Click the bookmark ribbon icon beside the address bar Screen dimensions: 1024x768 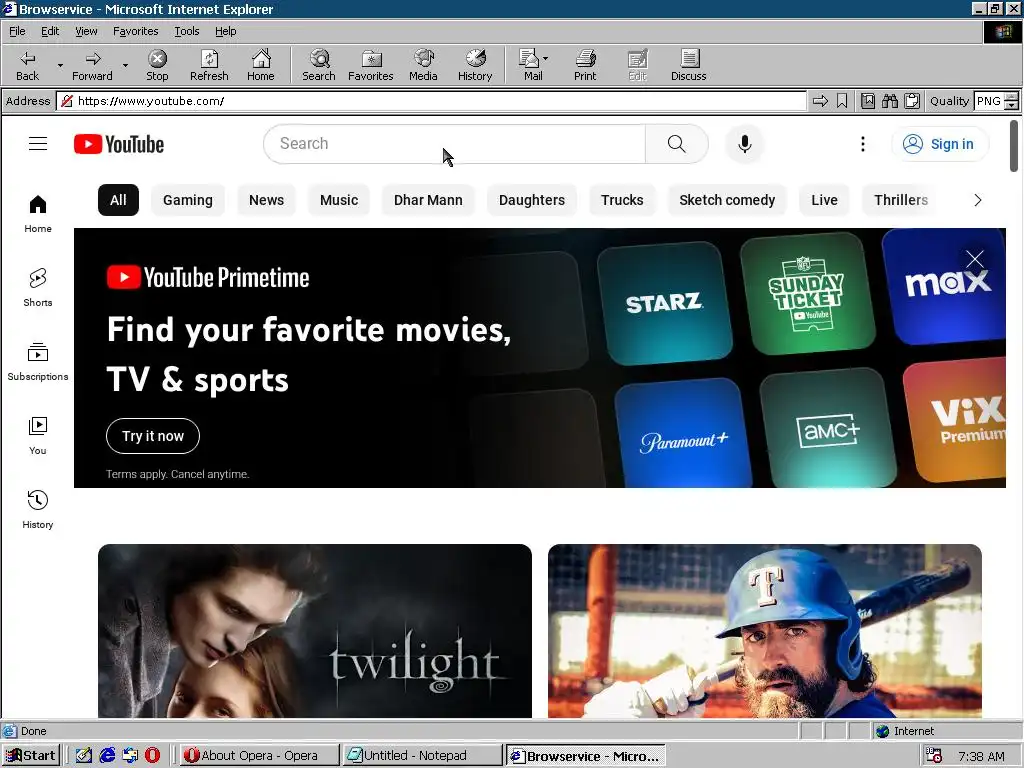click(x=842, y=101)
